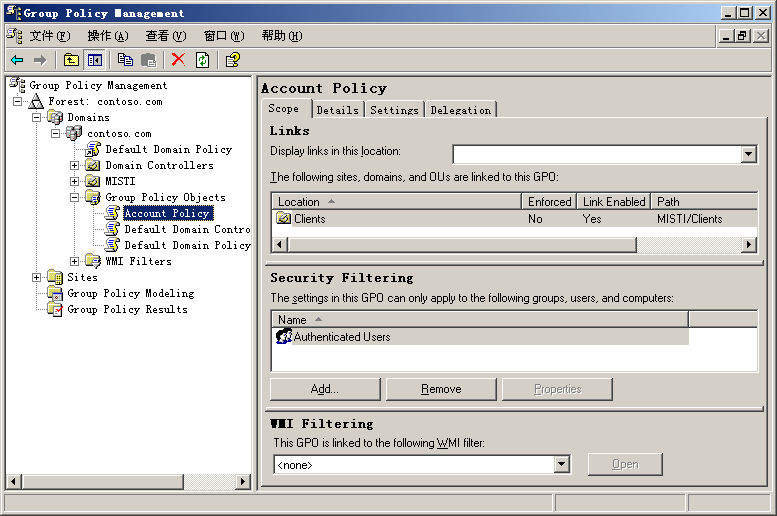The width and height of the screenshot is (777, 516).
Task: Switch to the Settings tab
Action: coord(394,110)
